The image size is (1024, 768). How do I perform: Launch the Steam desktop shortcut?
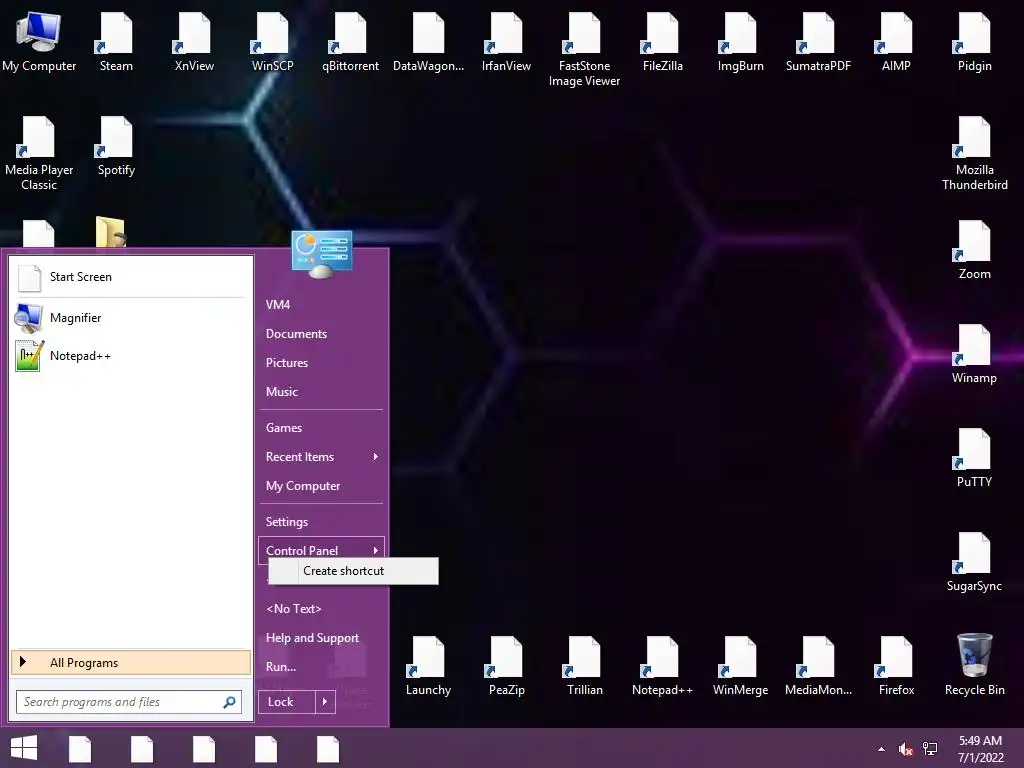[x=116, y=42]
